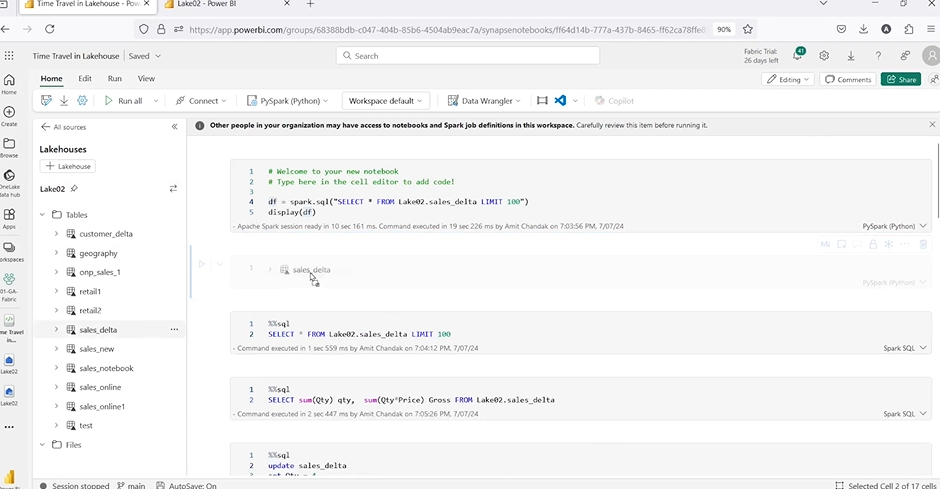Collapse the Tables tree folder
Image resolution: width=940 pixels, height=489 pixels.
[x=42, y=215]
